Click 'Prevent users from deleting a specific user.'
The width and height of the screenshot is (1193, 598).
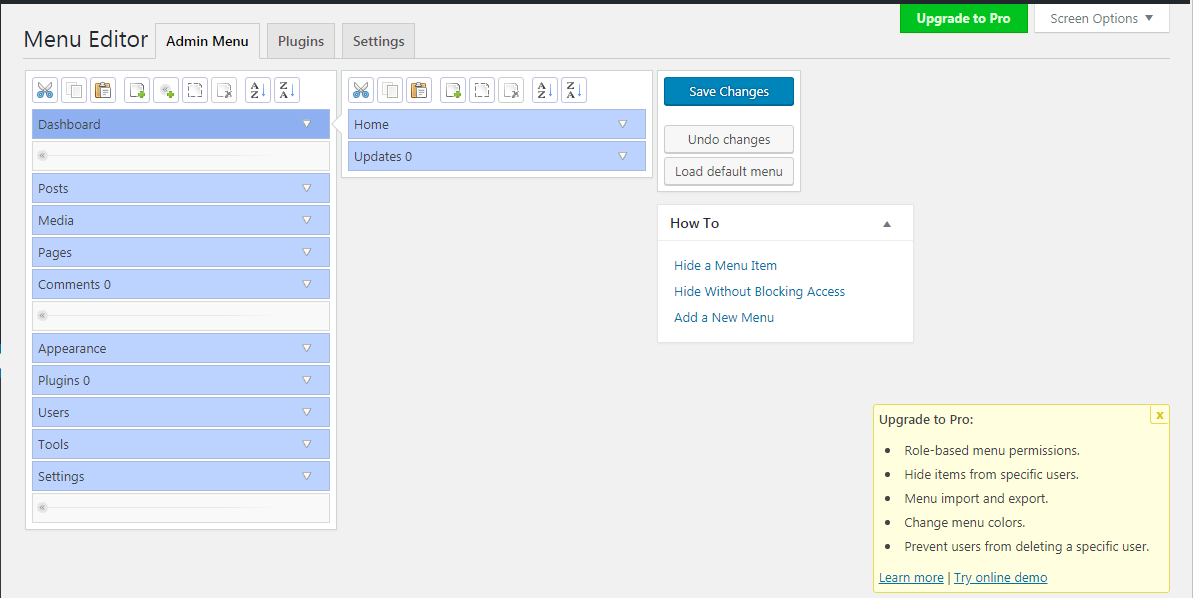coord(1026,546)
